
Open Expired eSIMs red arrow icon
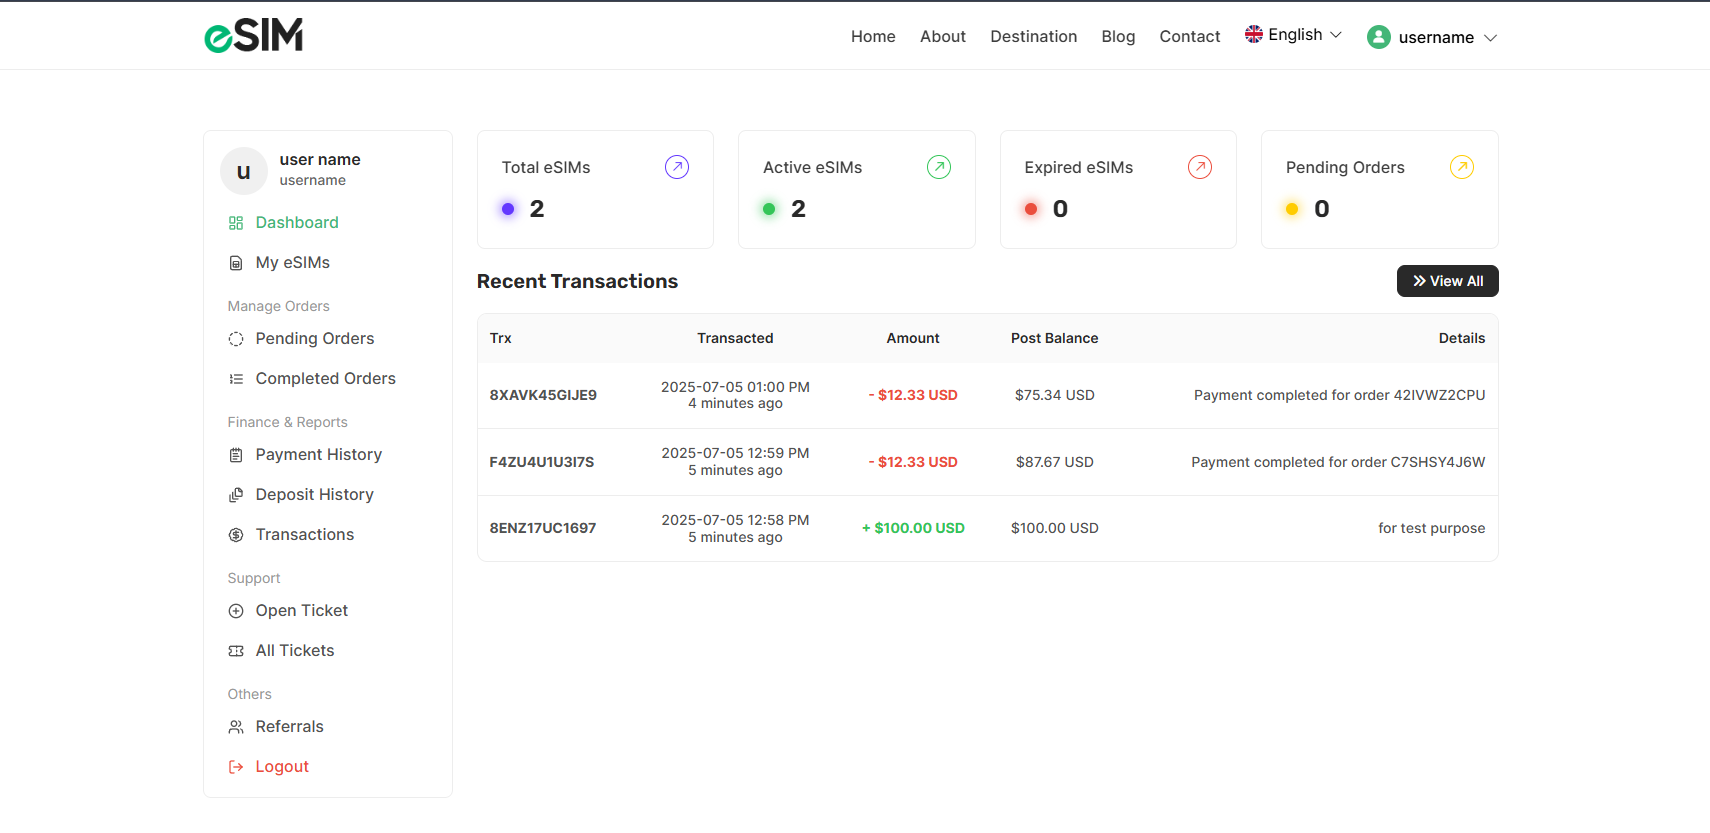[x=1200, y=167]
